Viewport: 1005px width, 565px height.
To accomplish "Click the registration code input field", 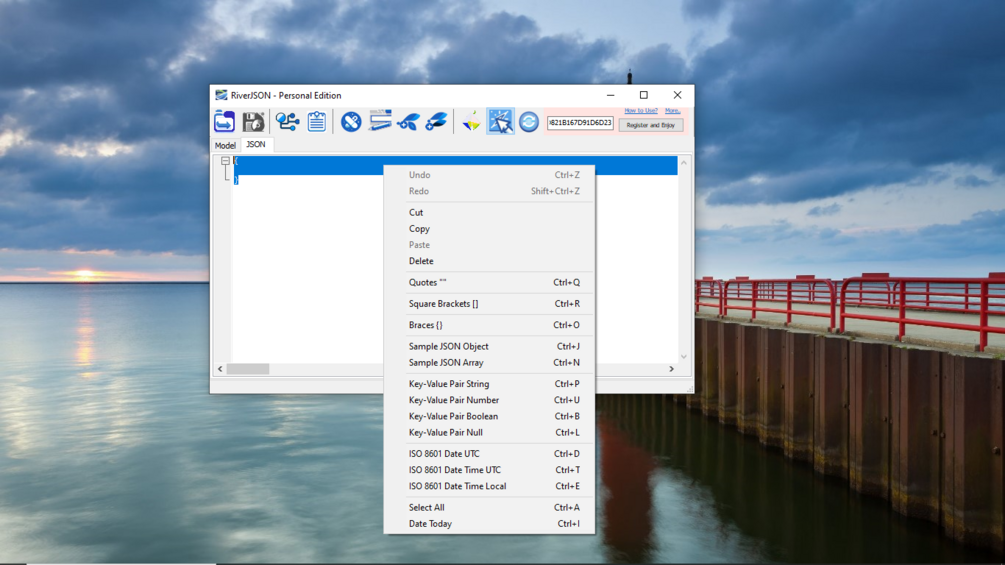I will point(580,122).
